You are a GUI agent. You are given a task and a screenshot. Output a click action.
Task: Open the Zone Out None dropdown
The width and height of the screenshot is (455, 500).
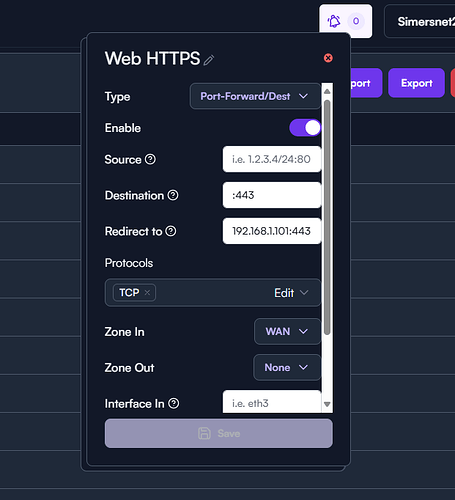coord(287,368)
